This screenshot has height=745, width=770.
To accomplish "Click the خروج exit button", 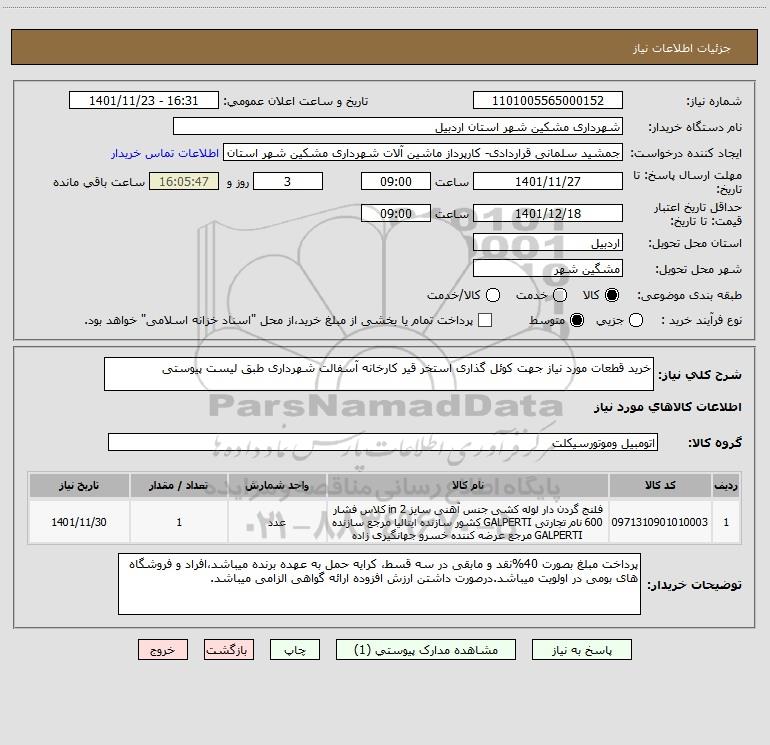I will pyautogui.click(x=163, y=650).
